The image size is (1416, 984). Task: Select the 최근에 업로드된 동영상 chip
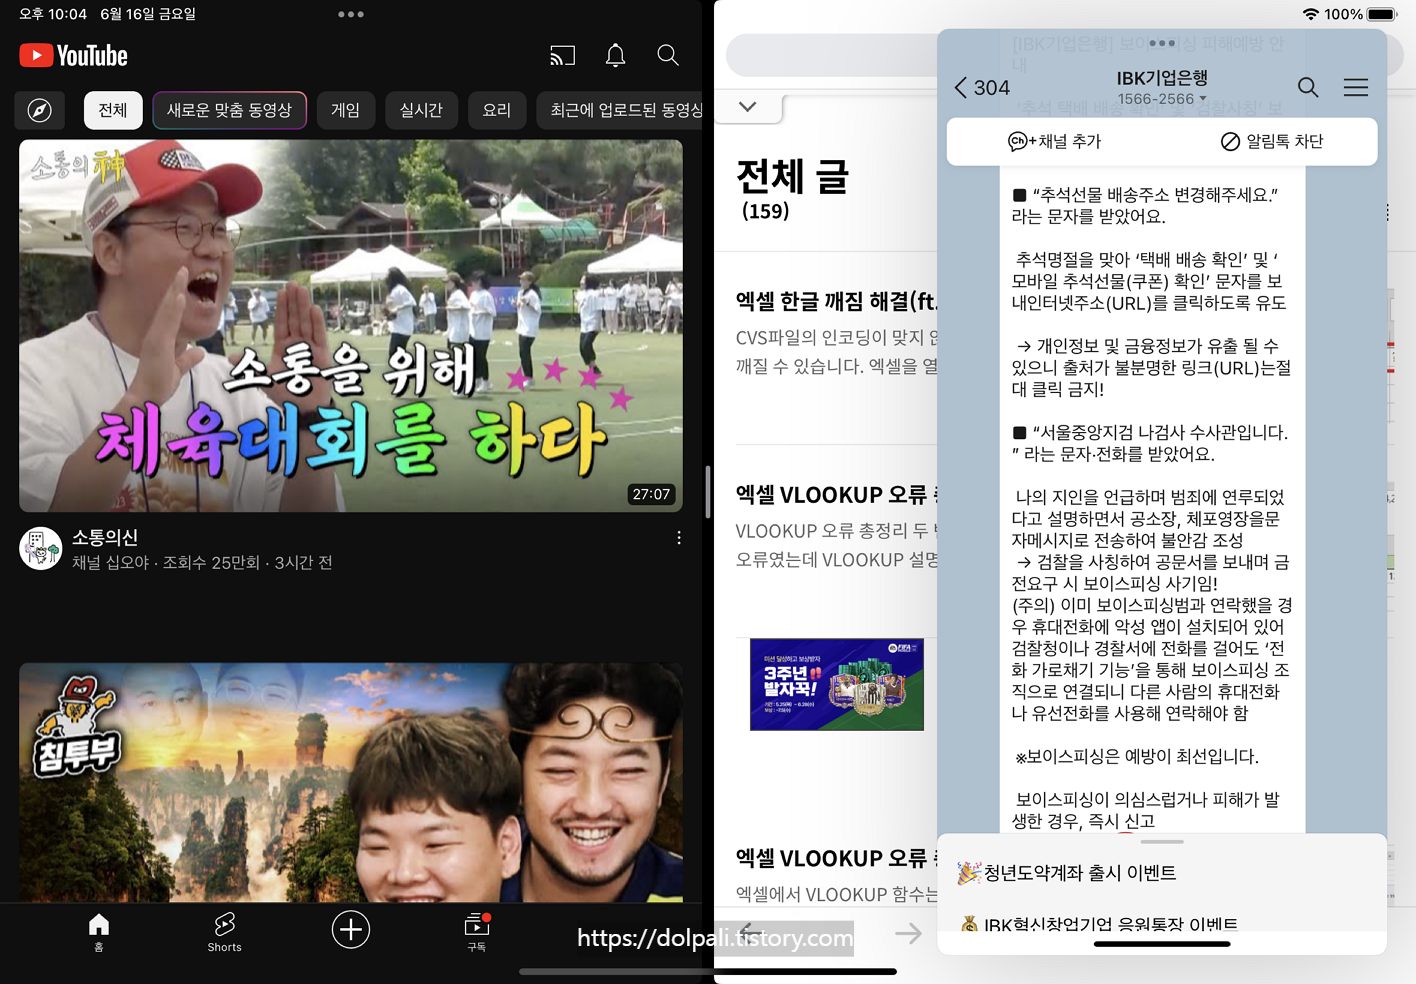coord(620,110)
